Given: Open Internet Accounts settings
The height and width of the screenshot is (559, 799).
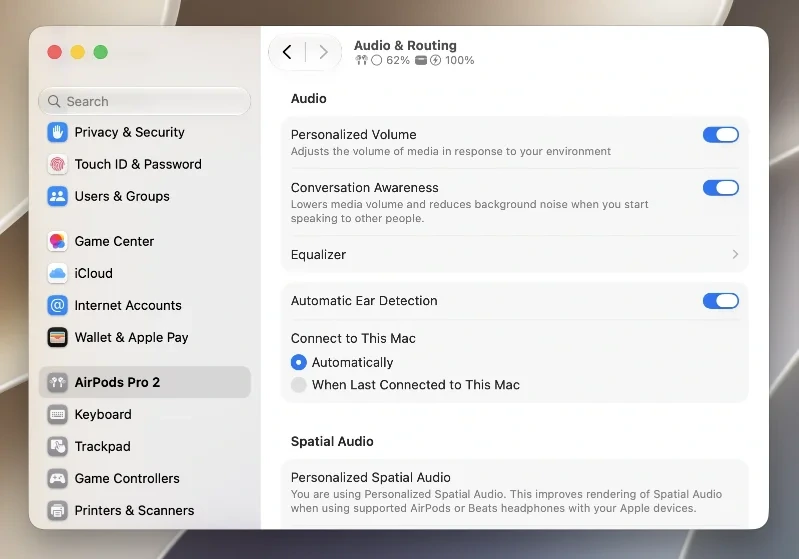Looking at the screenshot, I should coord(145,305).
